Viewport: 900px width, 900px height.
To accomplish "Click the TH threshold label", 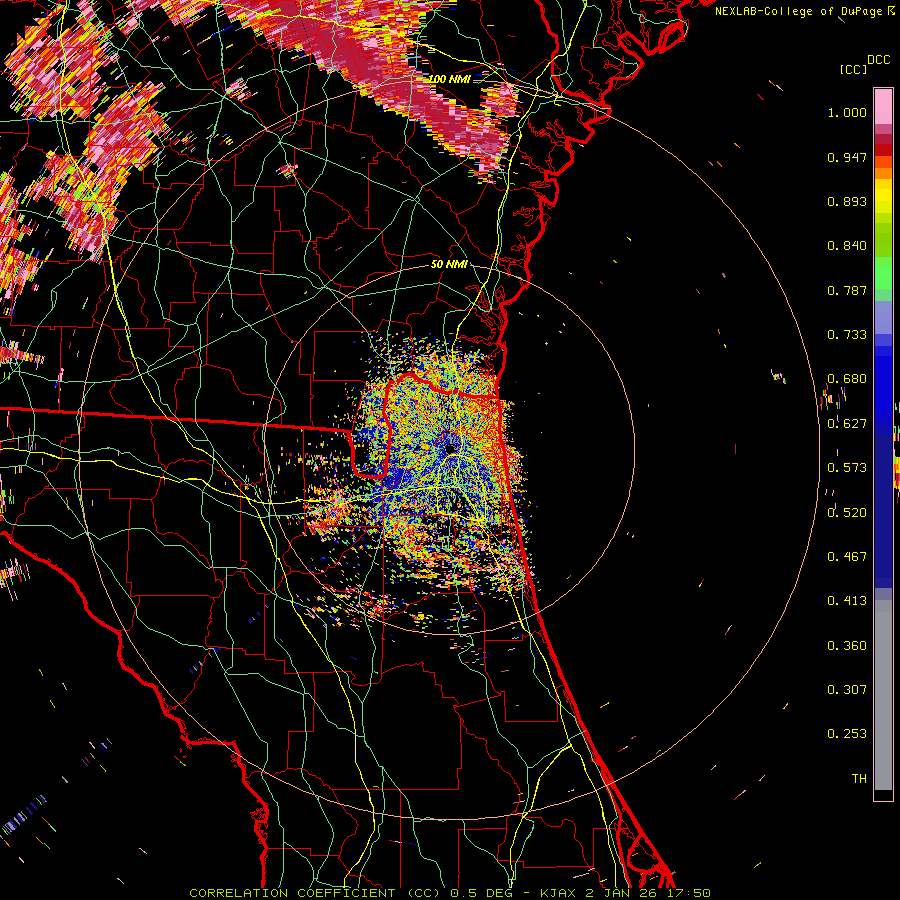I will [859, 778].
